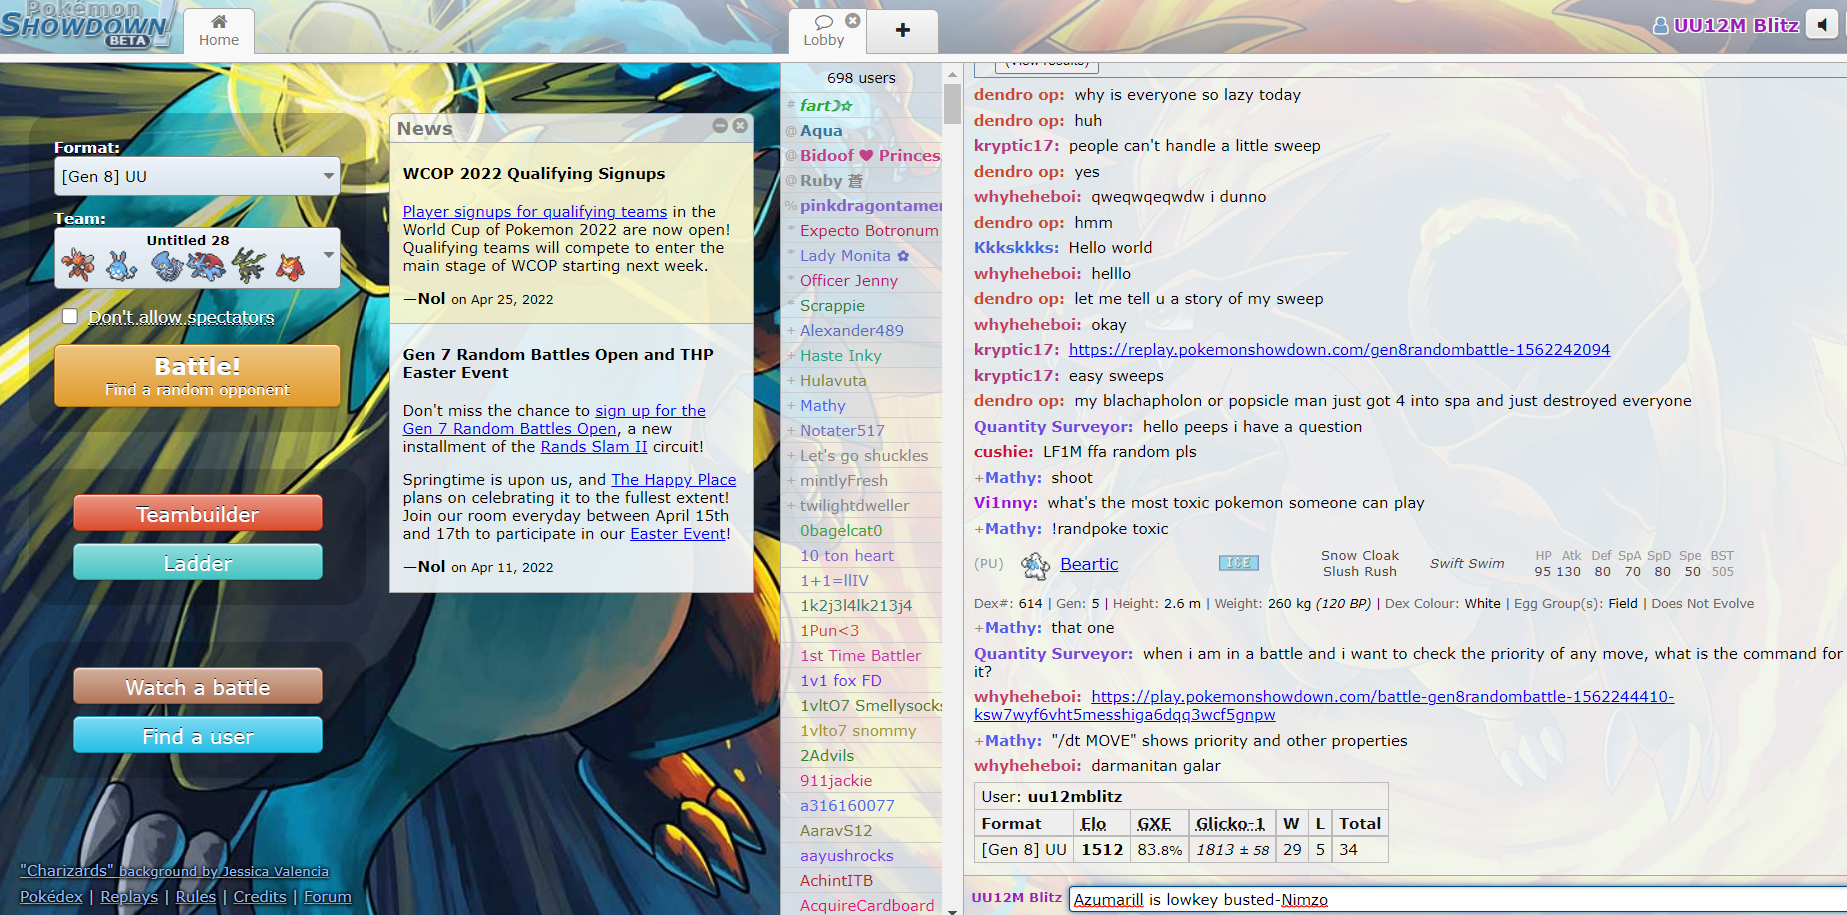Screen dimensions: 1847x915
Task: Close the News panel
Action: coord(740,125)
